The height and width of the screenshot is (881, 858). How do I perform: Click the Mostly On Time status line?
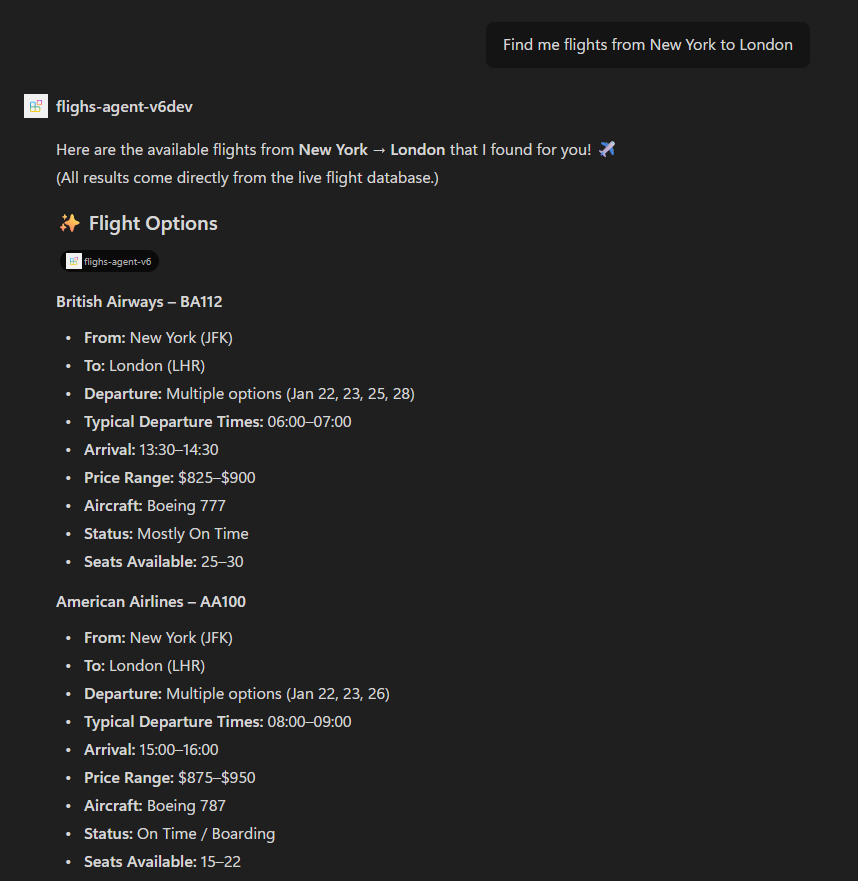pos(192,533)
